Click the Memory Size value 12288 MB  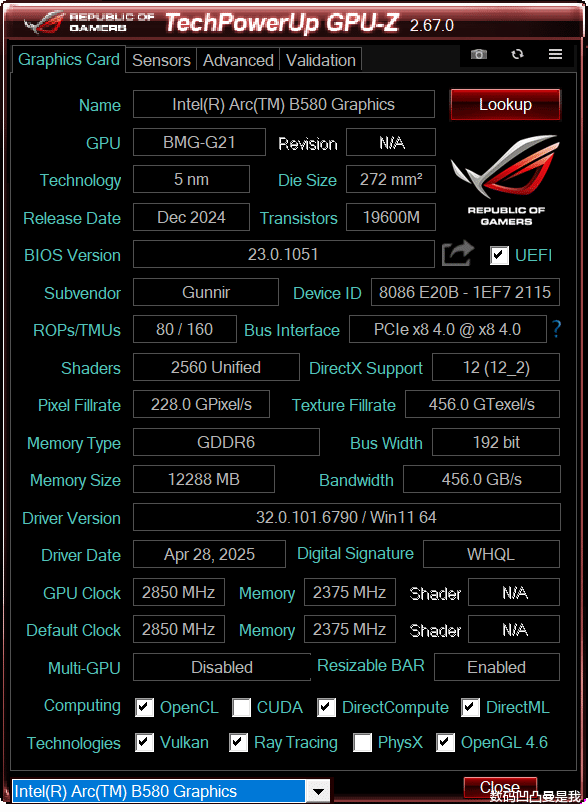(204, 480)
